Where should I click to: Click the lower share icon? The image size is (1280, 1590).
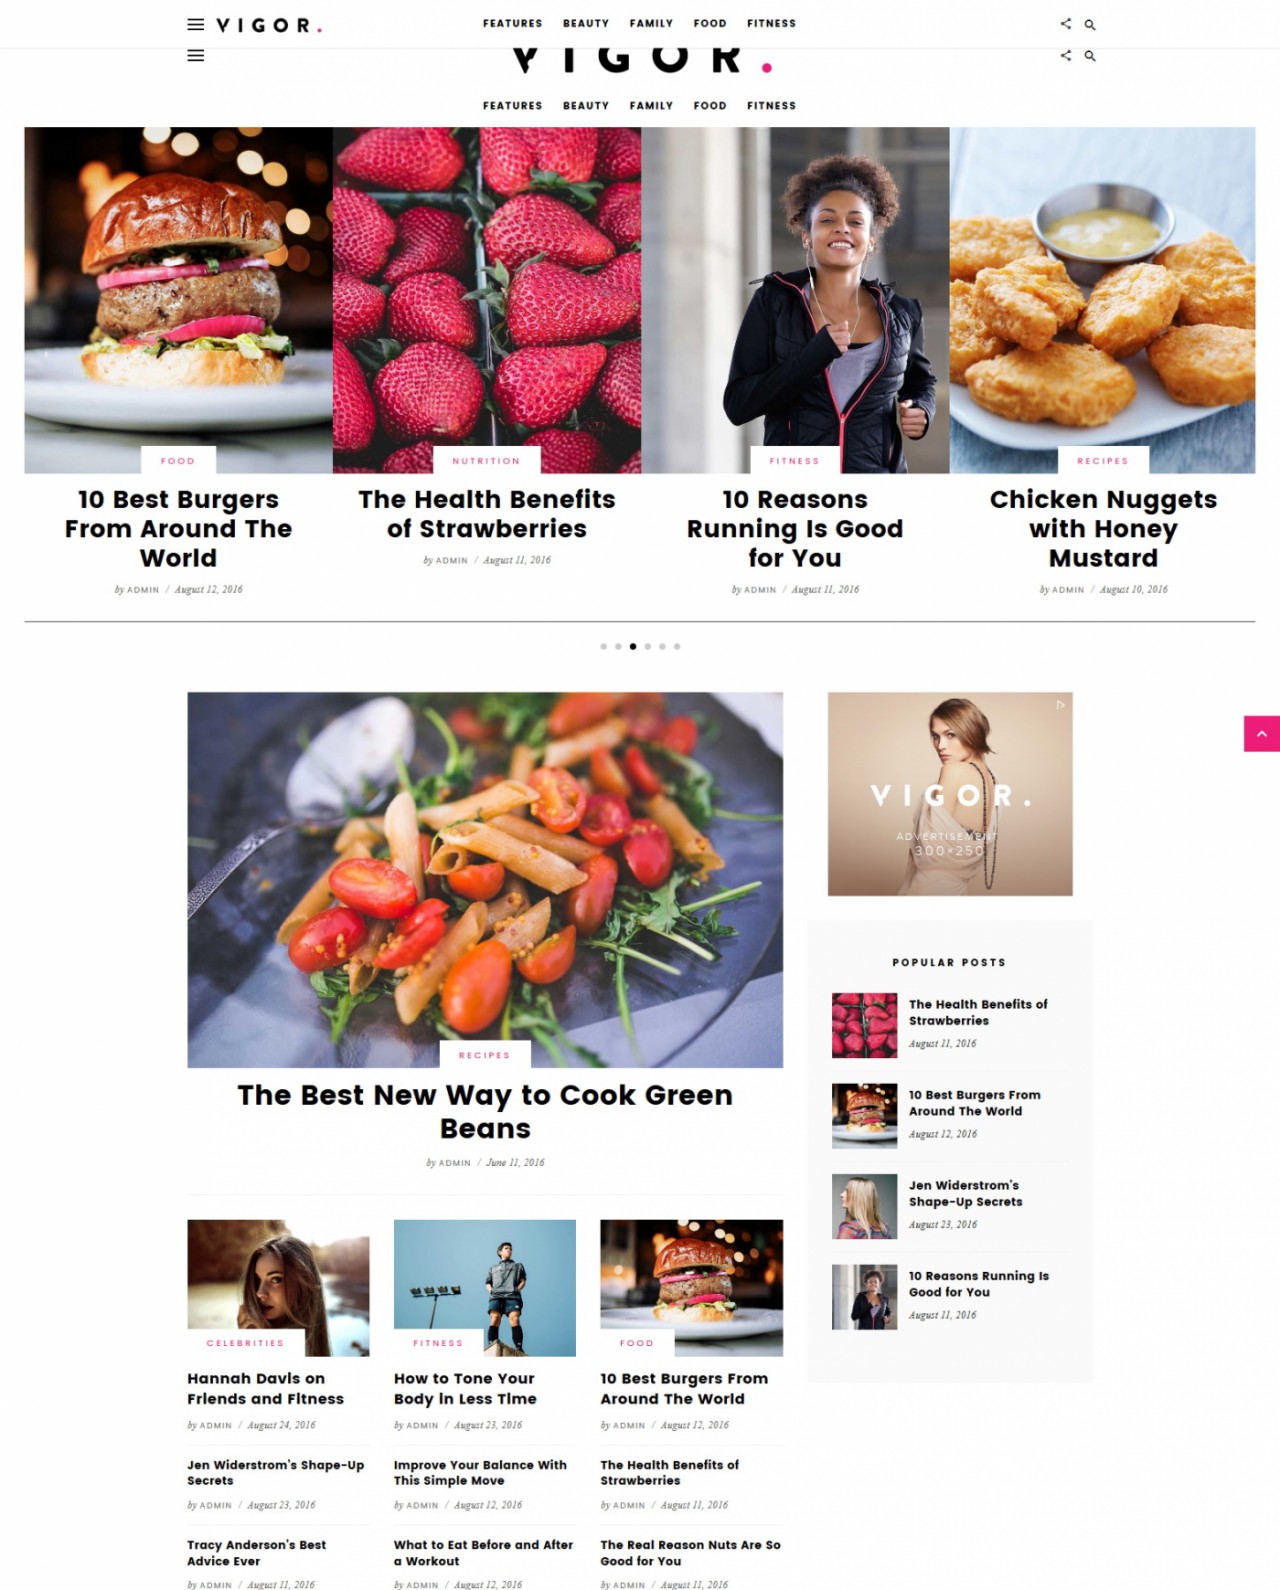pyautogui.click(x=1066, y=56)
